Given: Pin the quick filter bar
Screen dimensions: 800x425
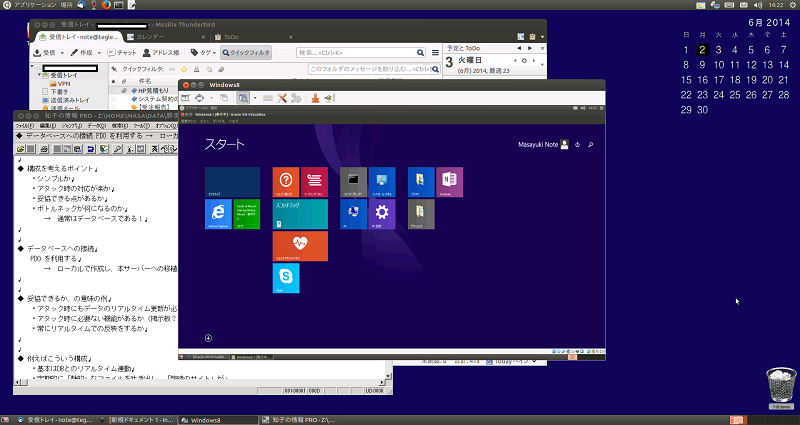Looking at the screenshot, I should [114, 69].
